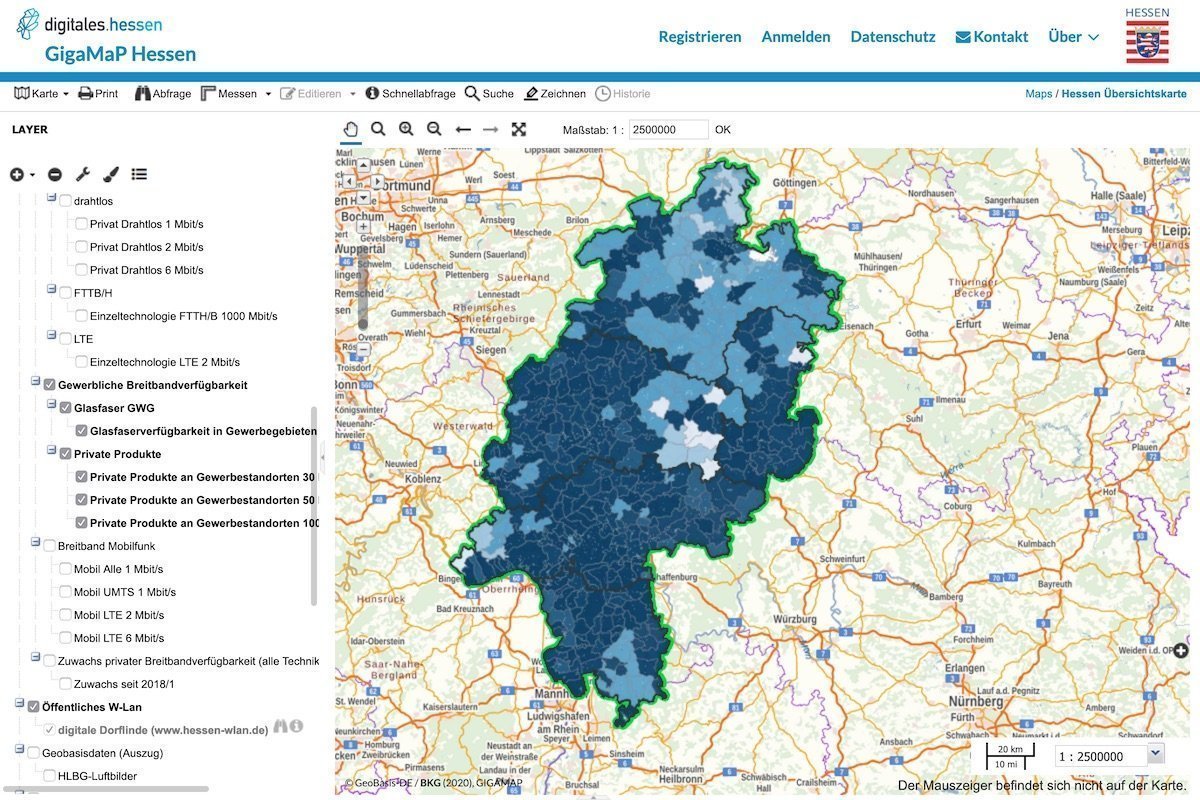Enable Mobil LTE 6 Mbit/s layer
The image size is (1200, 800).
click(65, 638)
